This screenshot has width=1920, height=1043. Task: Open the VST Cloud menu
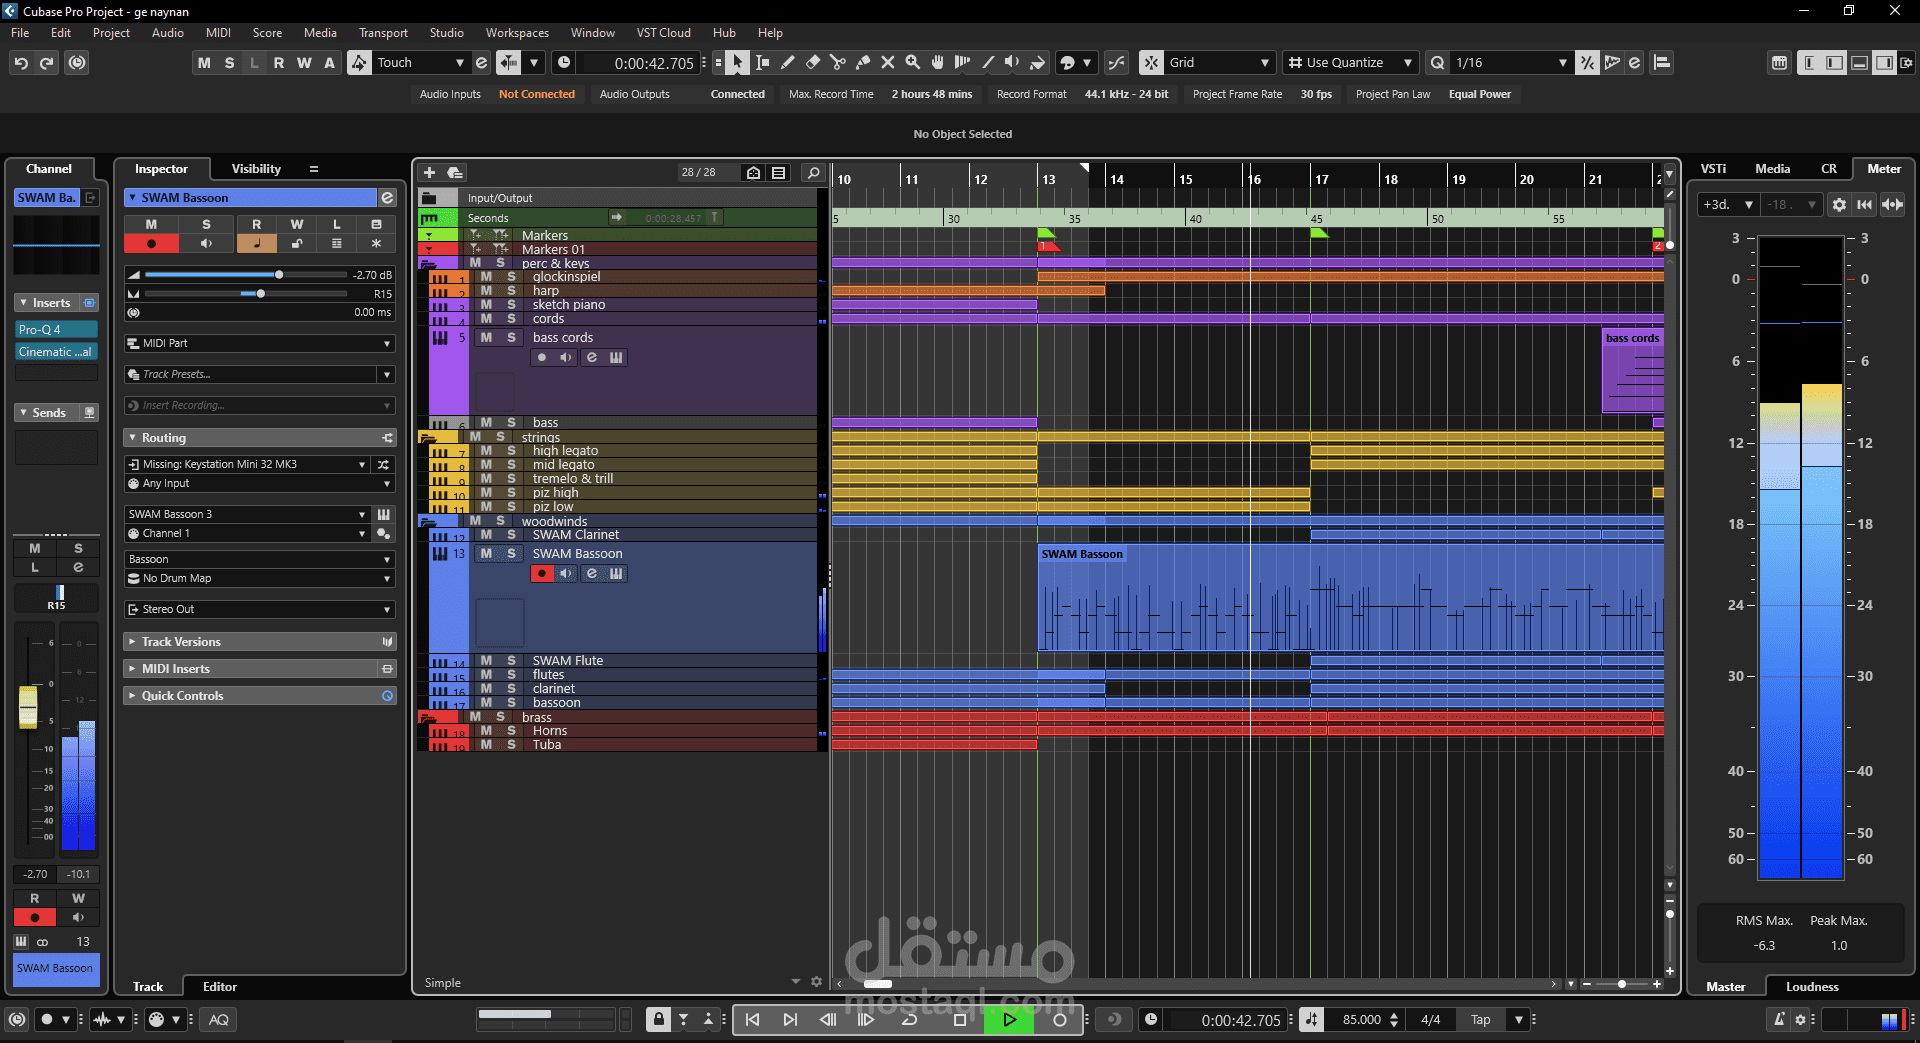click(664, 33)
